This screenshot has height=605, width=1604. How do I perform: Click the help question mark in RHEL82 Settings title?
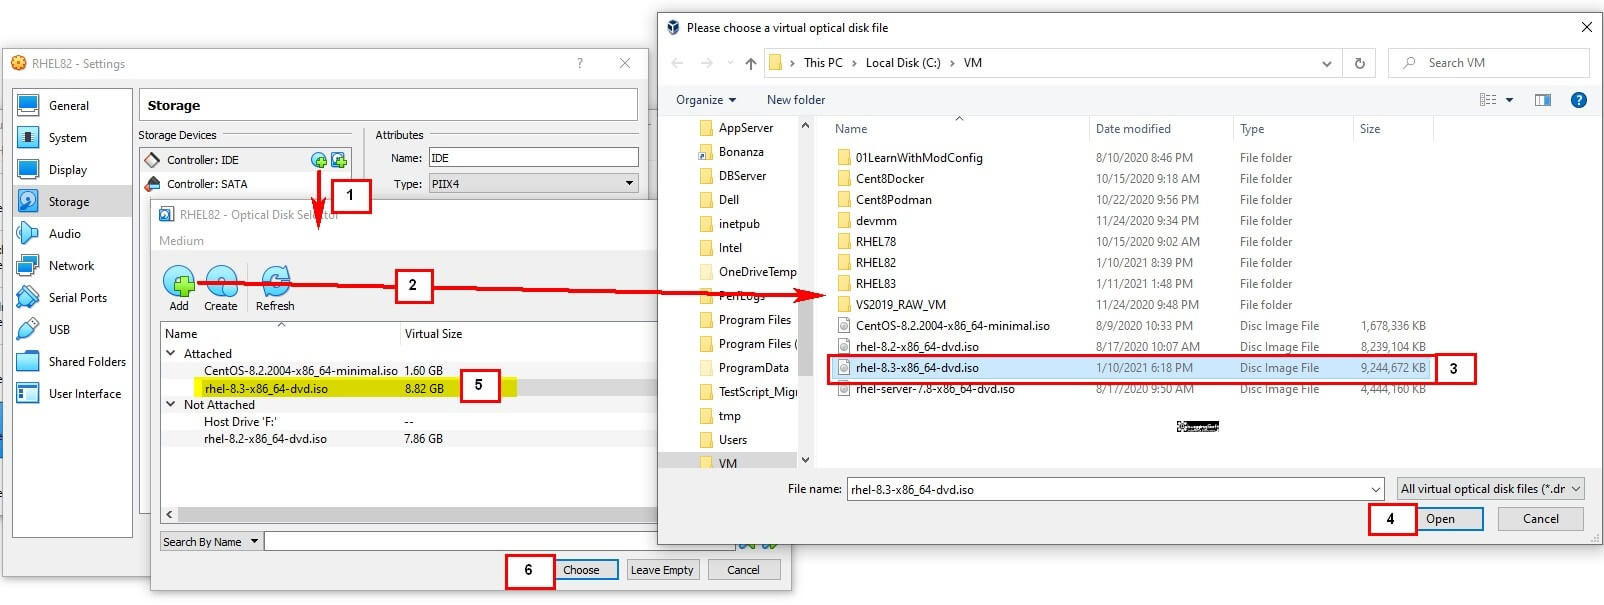(579, 63)
